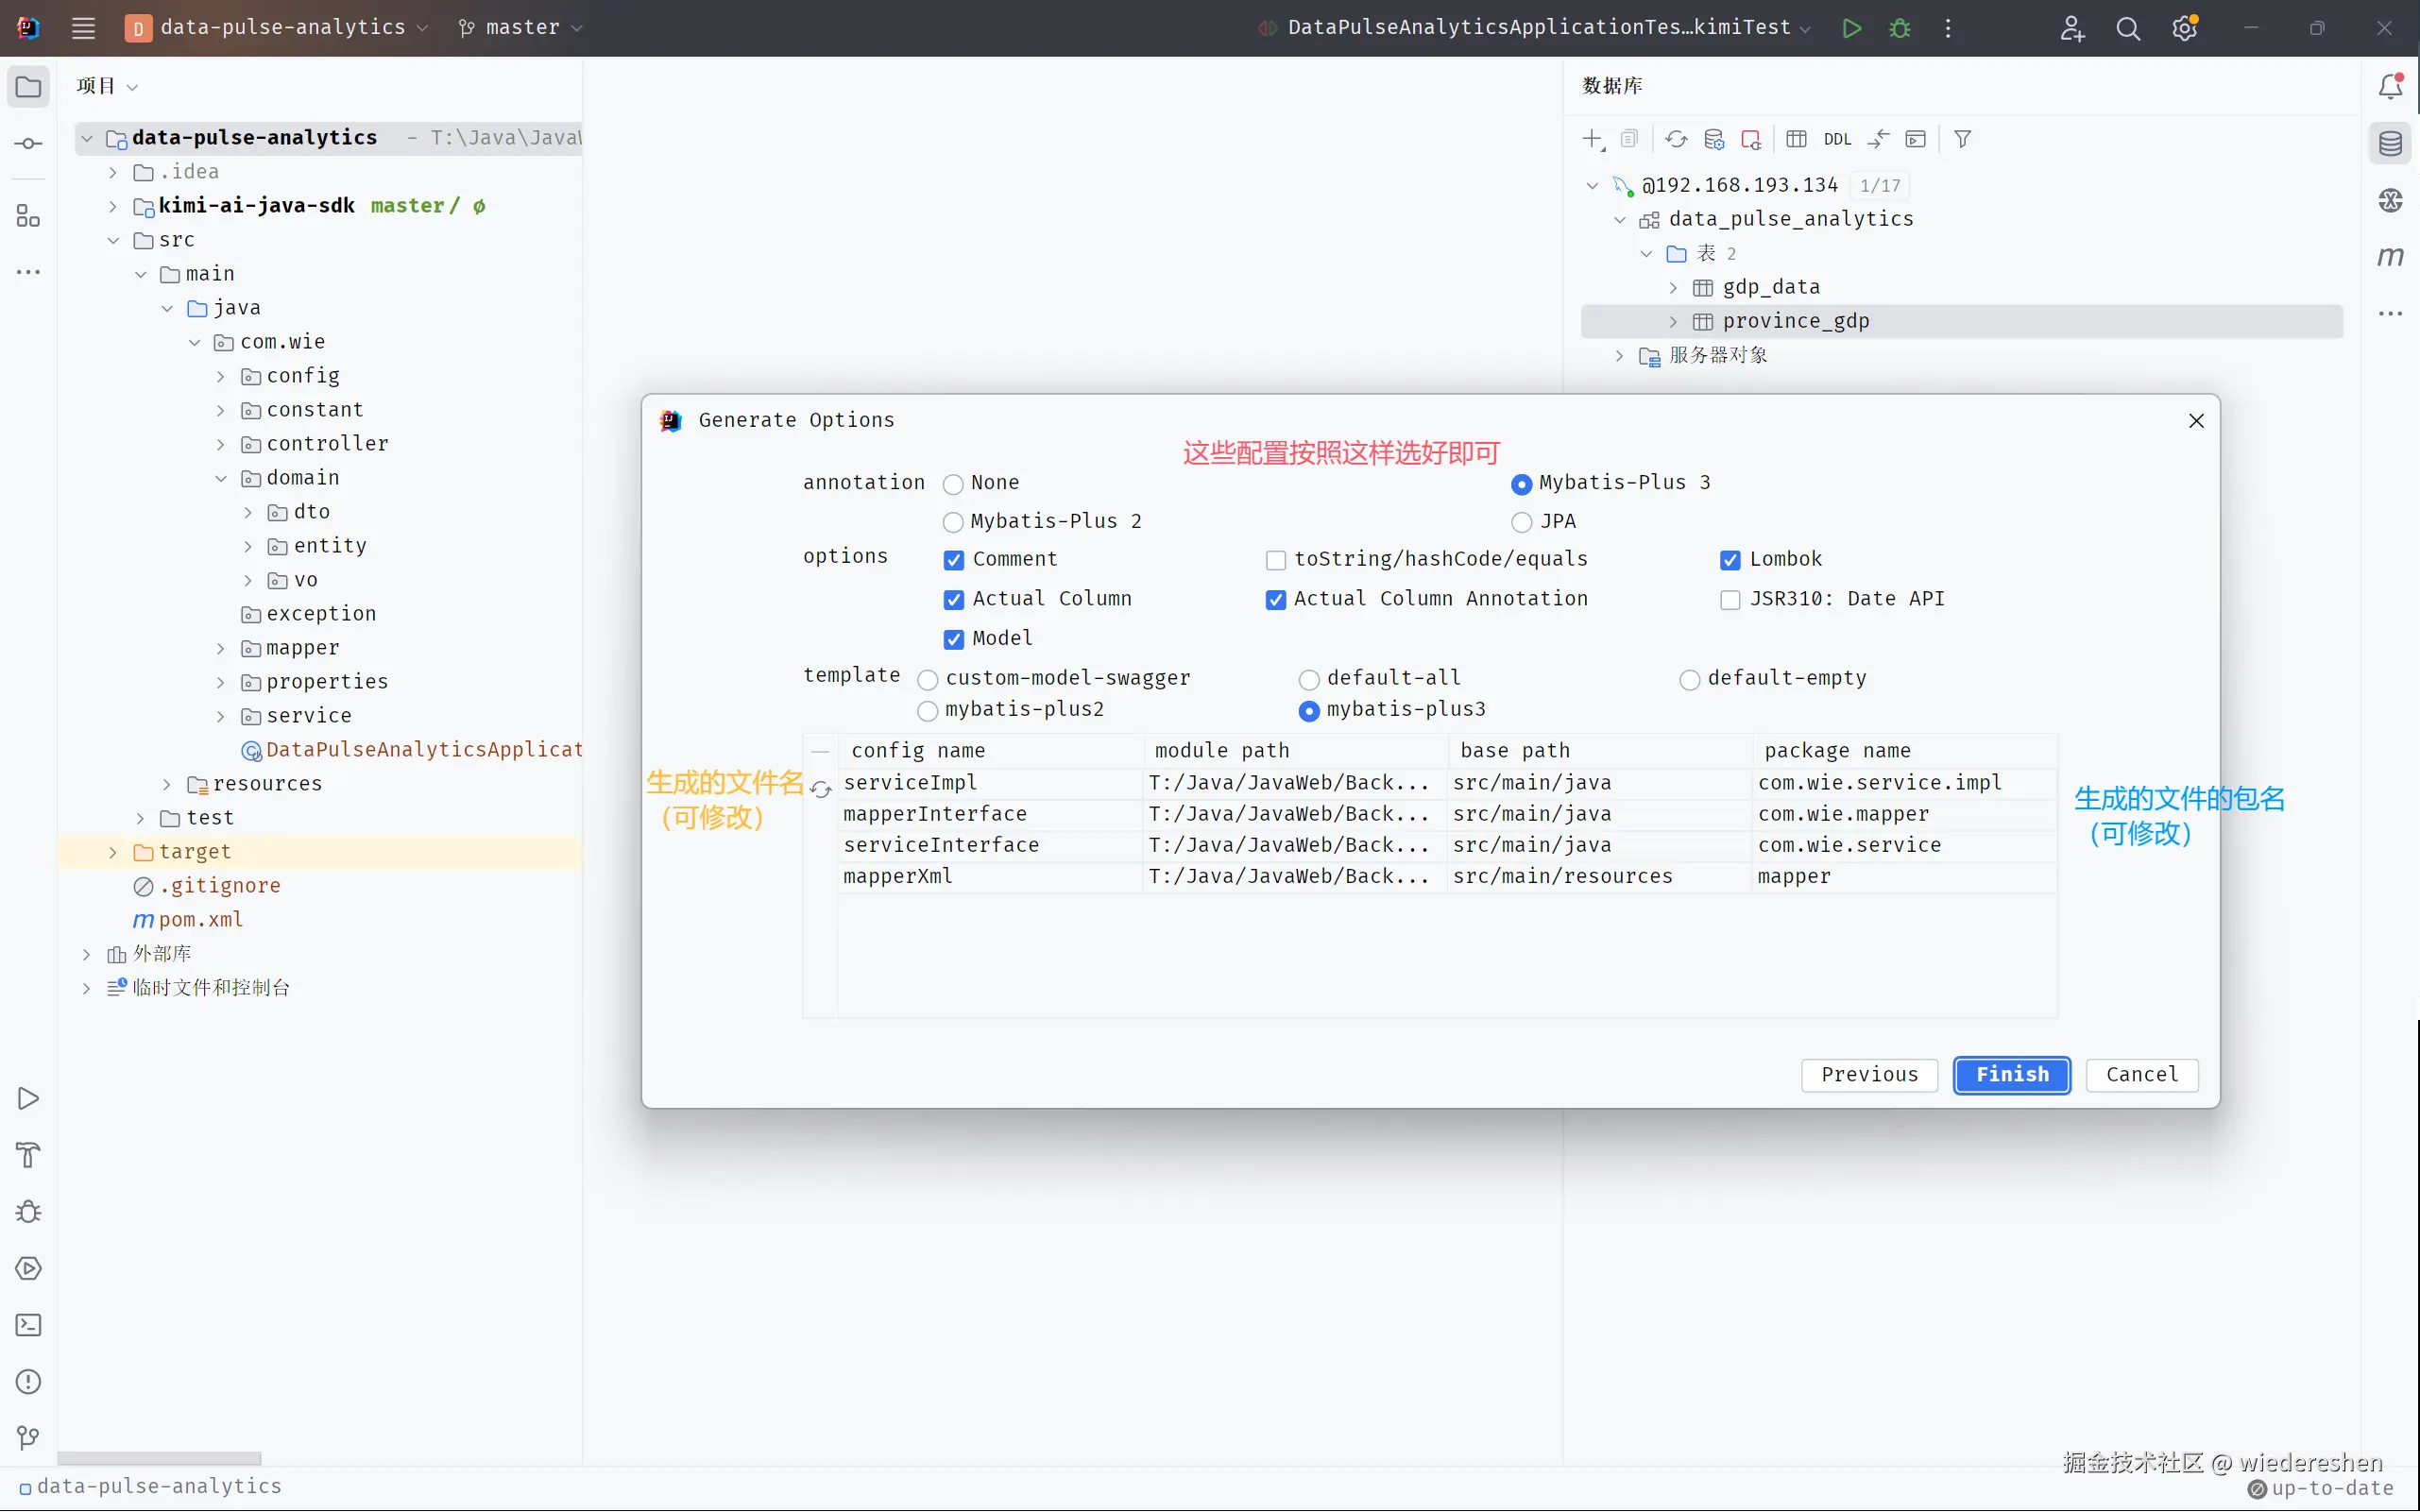Enable the toString/hashCode/equals checkbox

click(1276, 560)
